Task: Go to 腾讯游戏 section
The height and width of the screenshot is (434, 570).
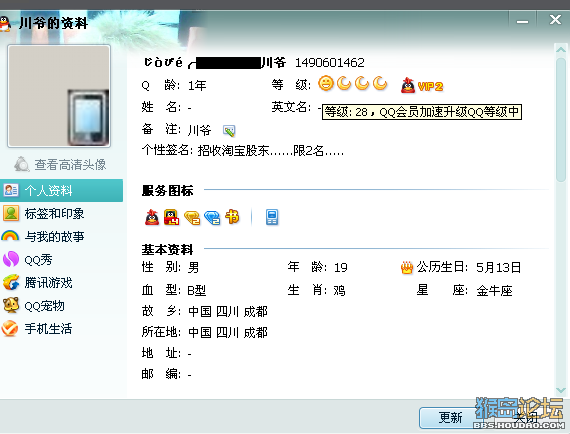Action: click(48, 283)
